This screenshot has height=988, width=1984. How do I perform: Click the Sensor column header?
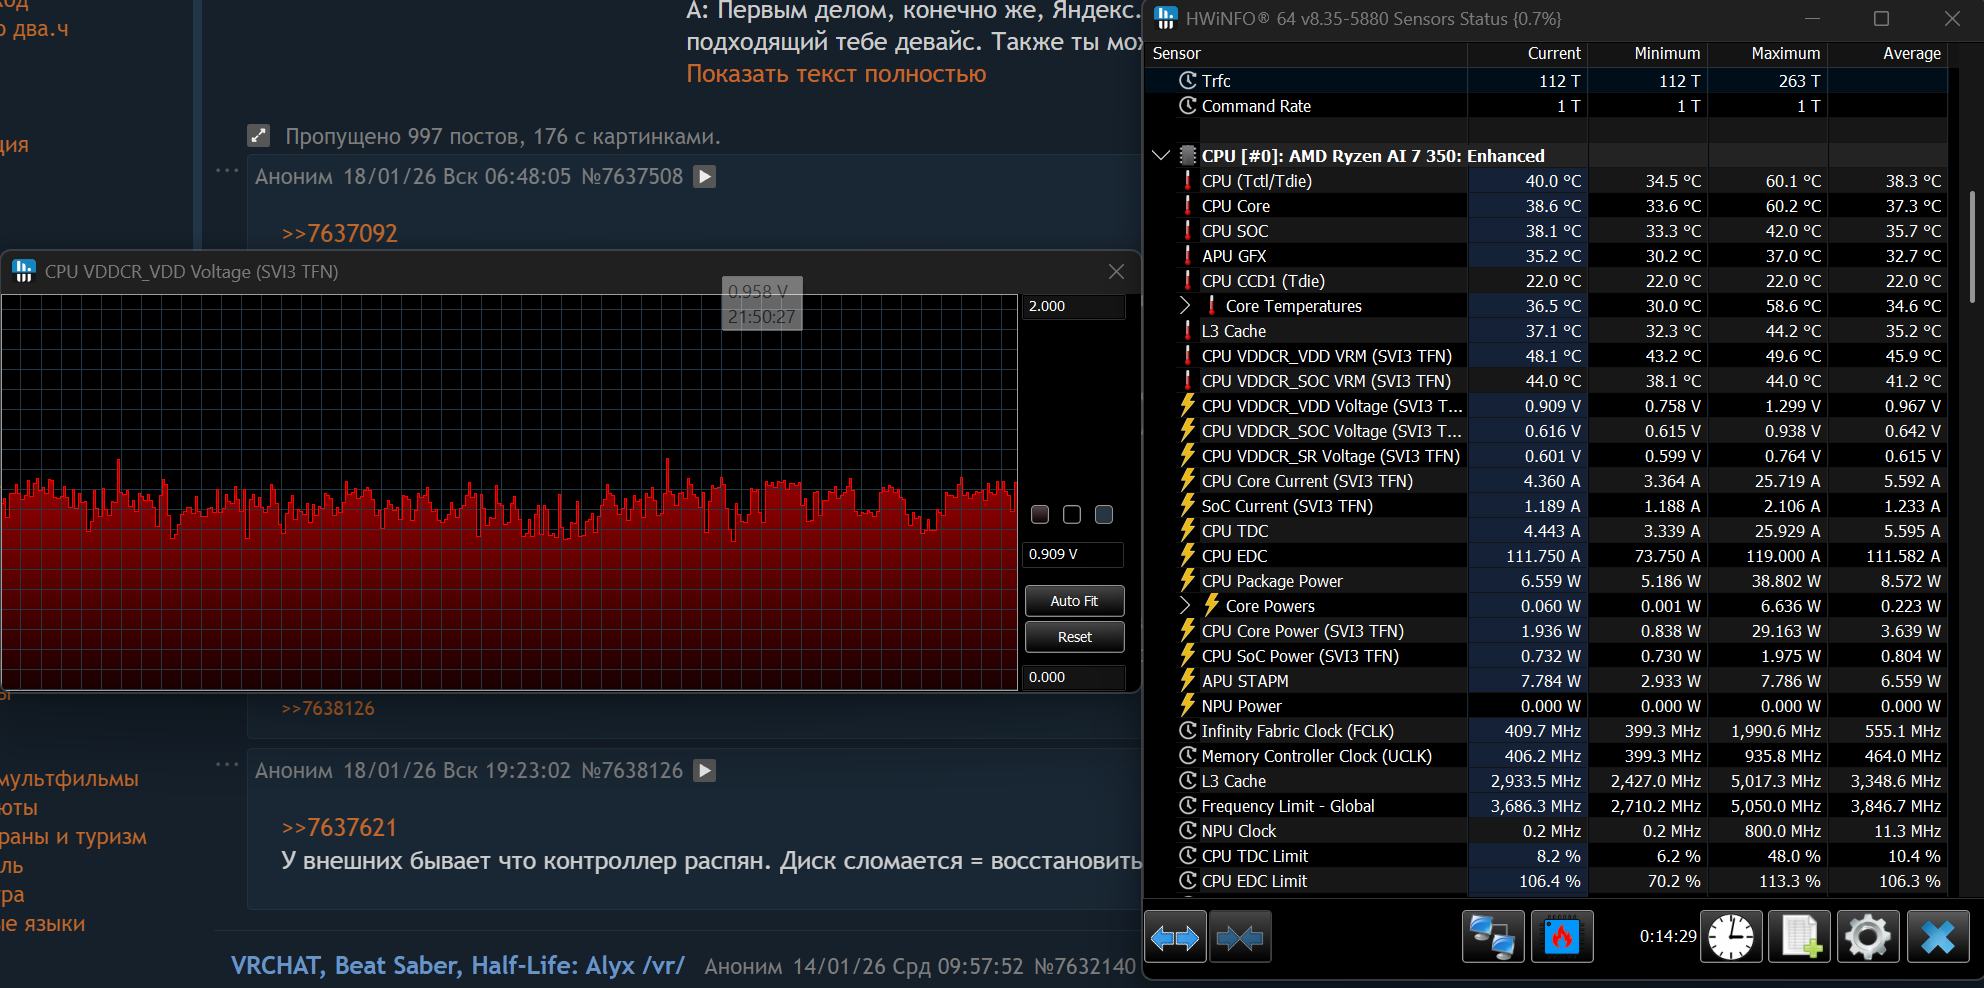click(1308, 53)
